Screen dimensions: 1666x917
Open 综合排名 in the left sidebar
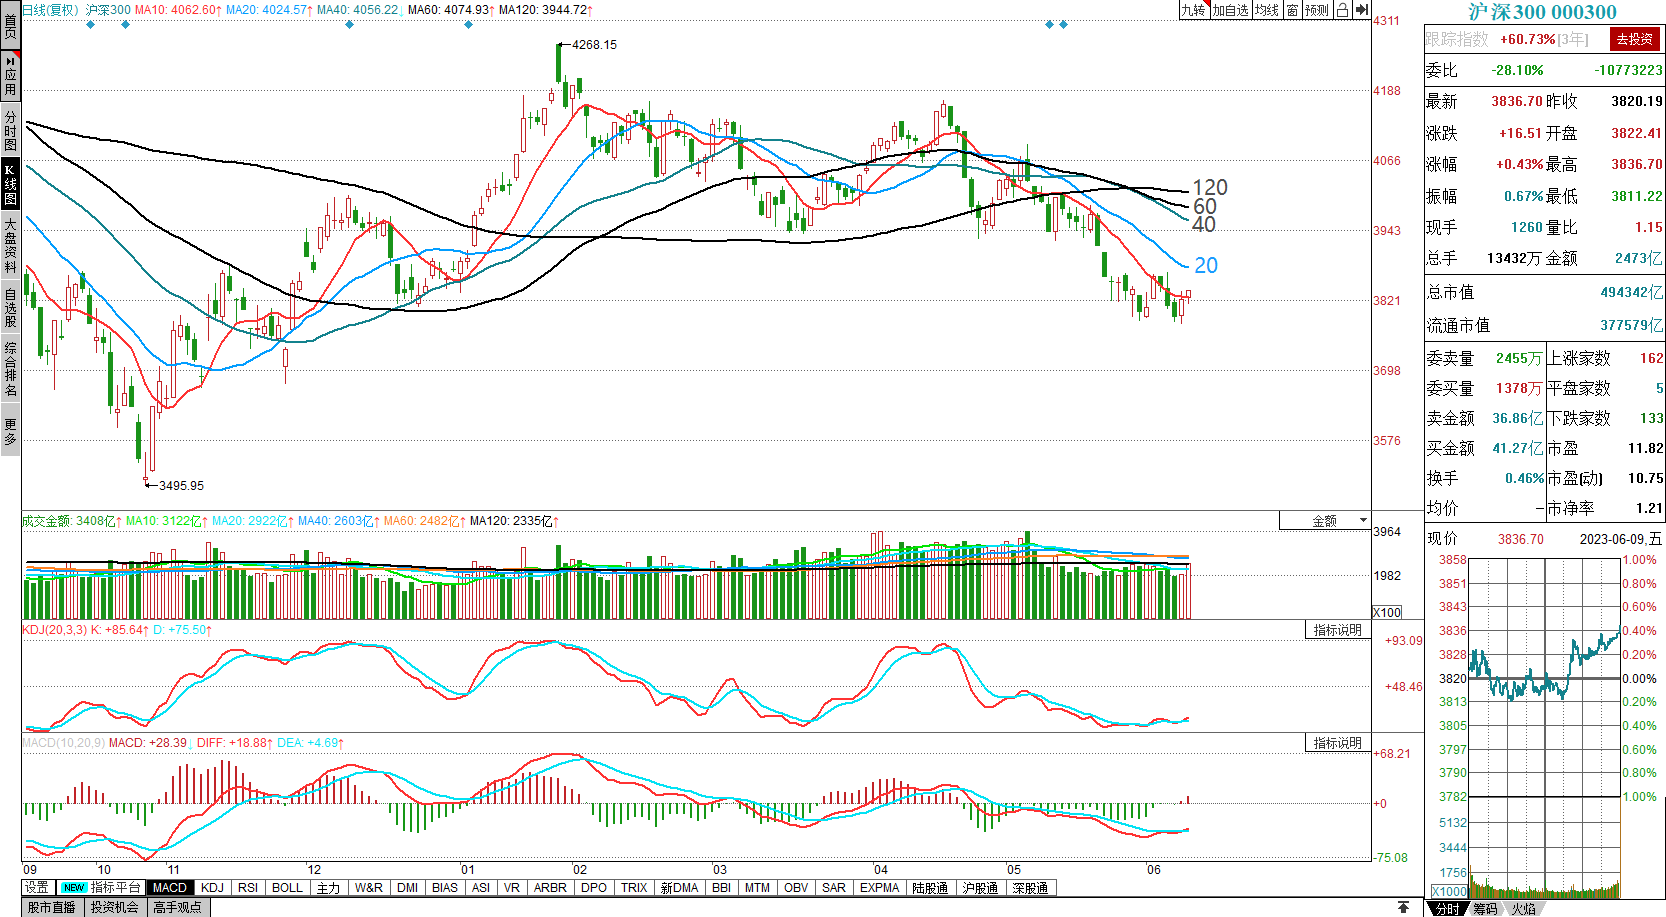pyautogui.click(x=10, y=369)
